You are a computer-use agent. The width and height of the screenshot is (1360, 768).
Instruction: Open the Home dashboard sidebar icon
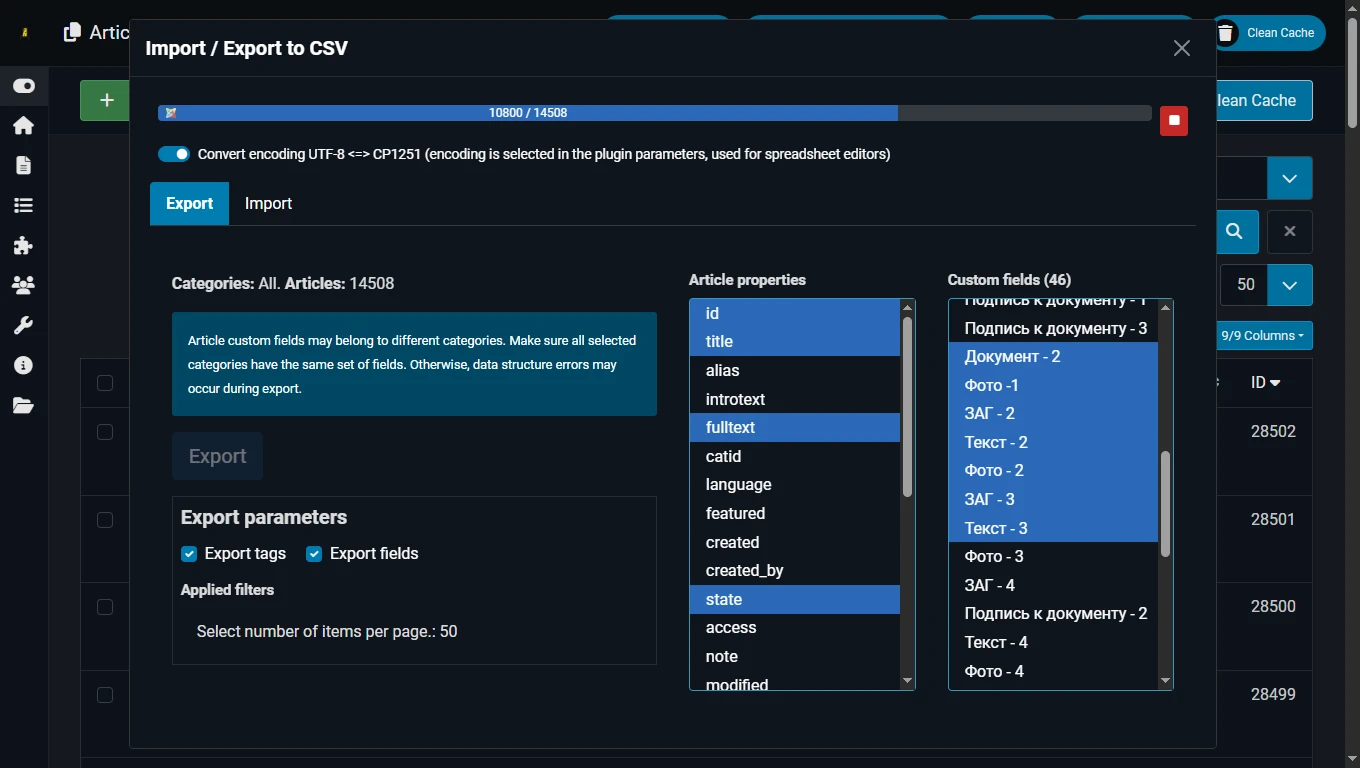[x=23, y=125]
